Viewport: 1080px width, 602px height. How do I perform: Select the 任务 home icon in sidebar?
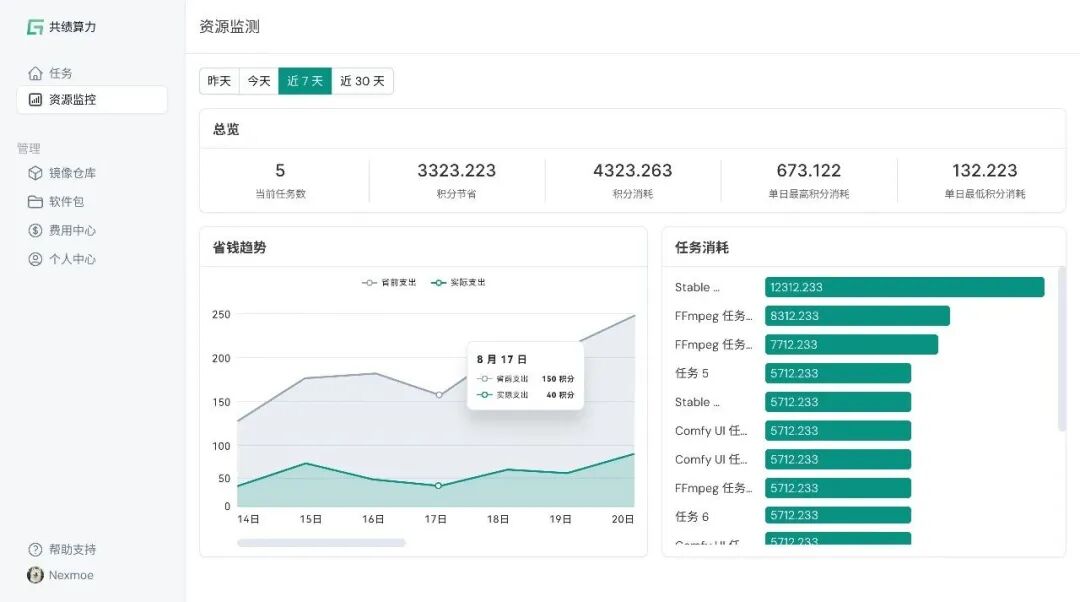[36, 72]
